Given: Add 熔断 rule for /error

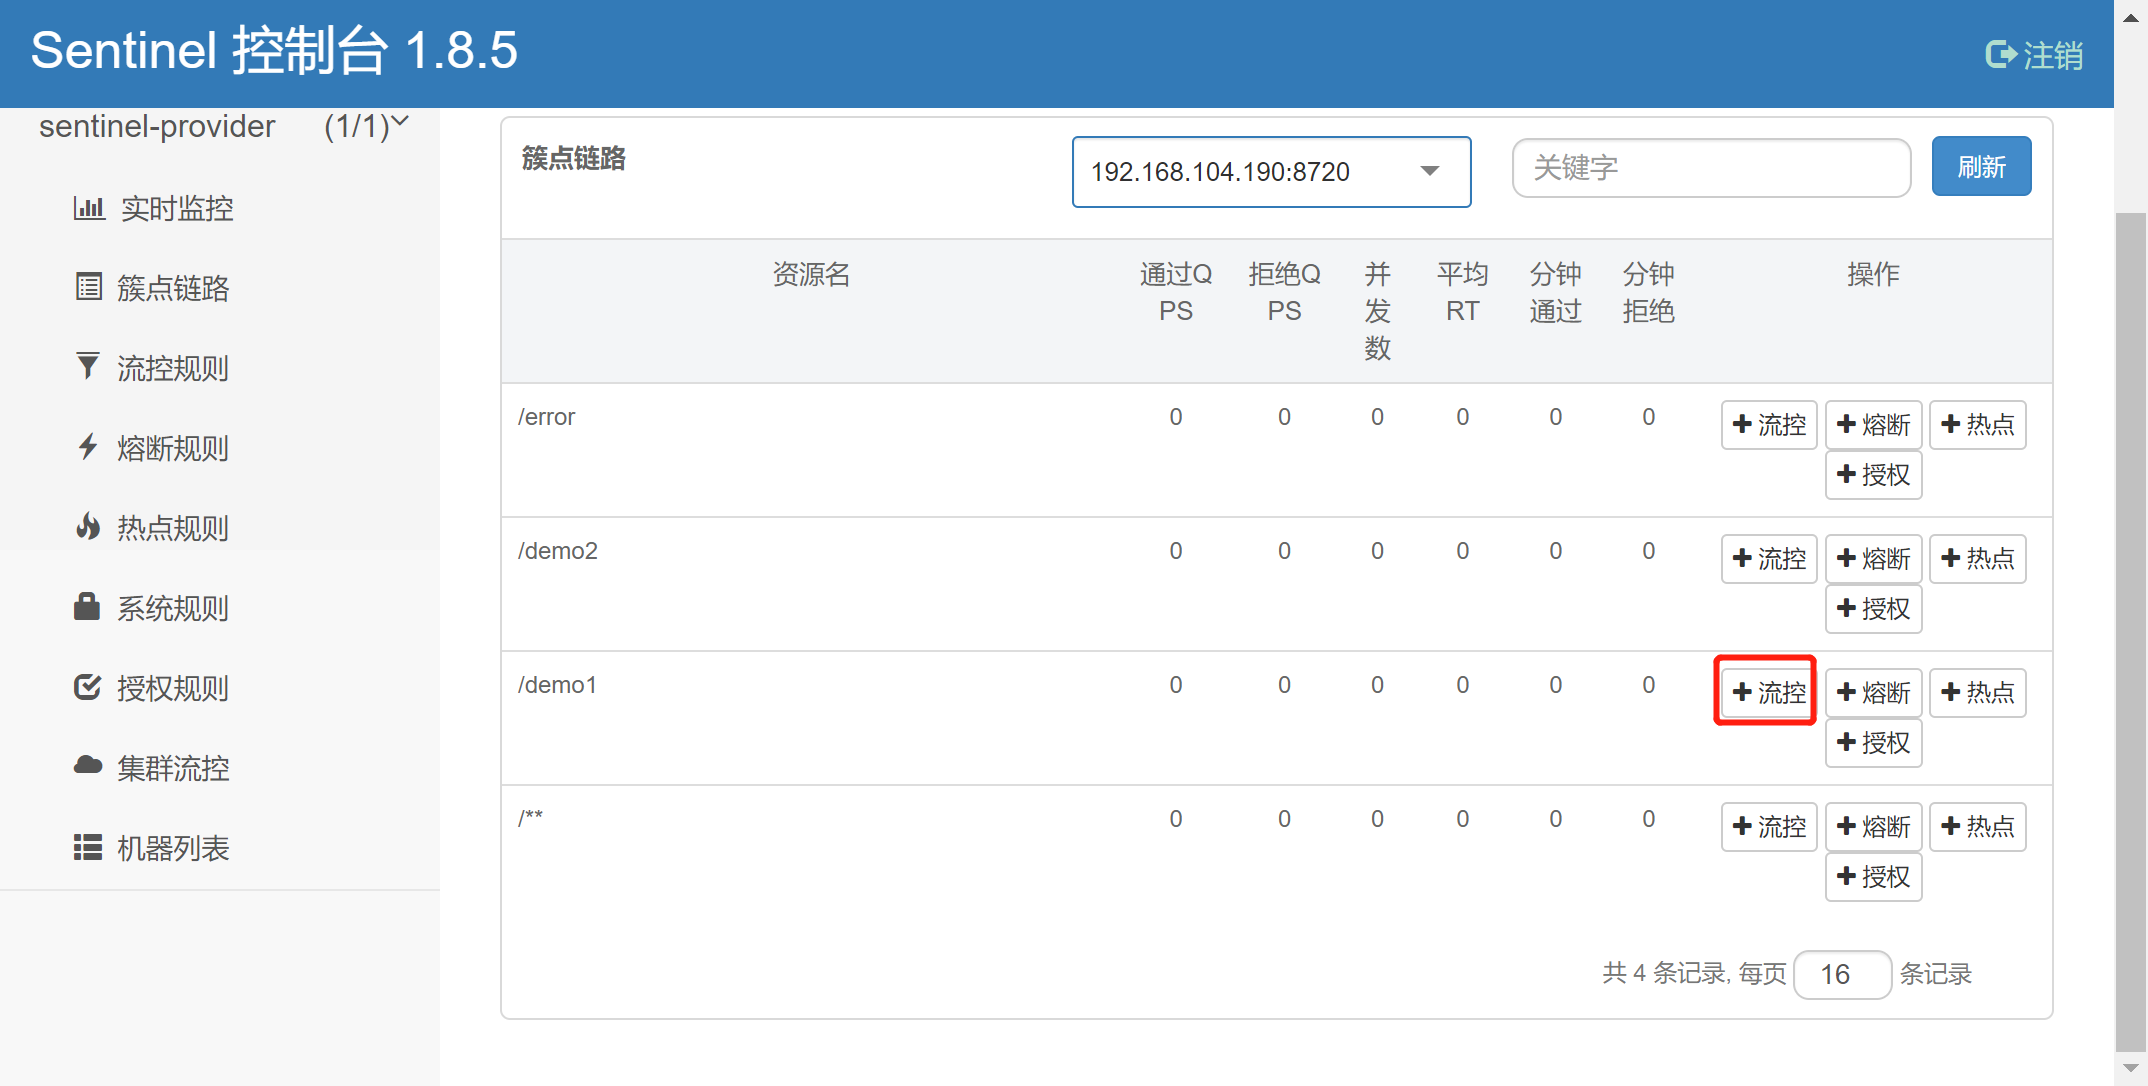Looking at the screenshot, I should point(1873,425).
